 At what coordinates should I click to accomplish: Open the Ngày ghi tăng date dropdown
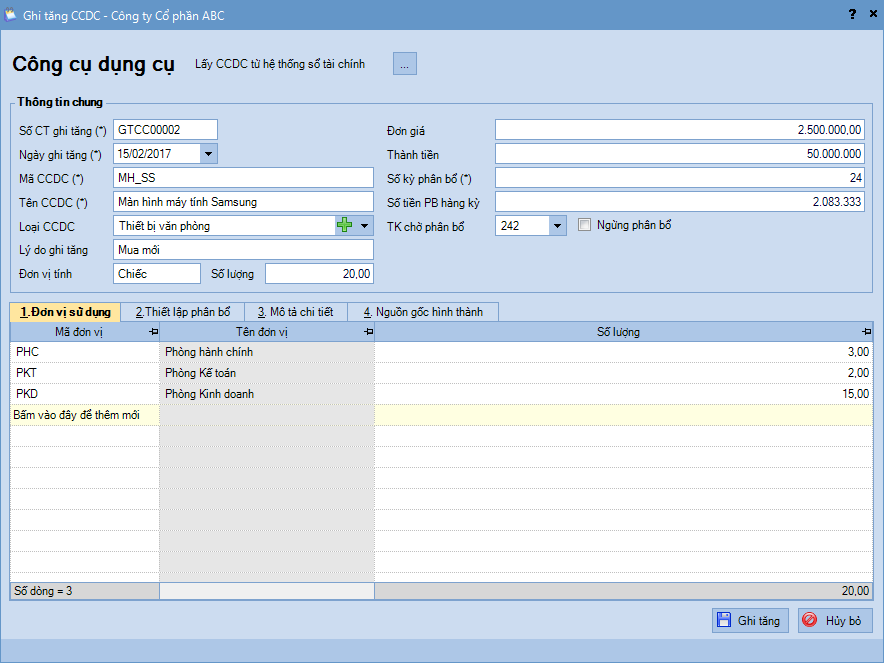208,154
